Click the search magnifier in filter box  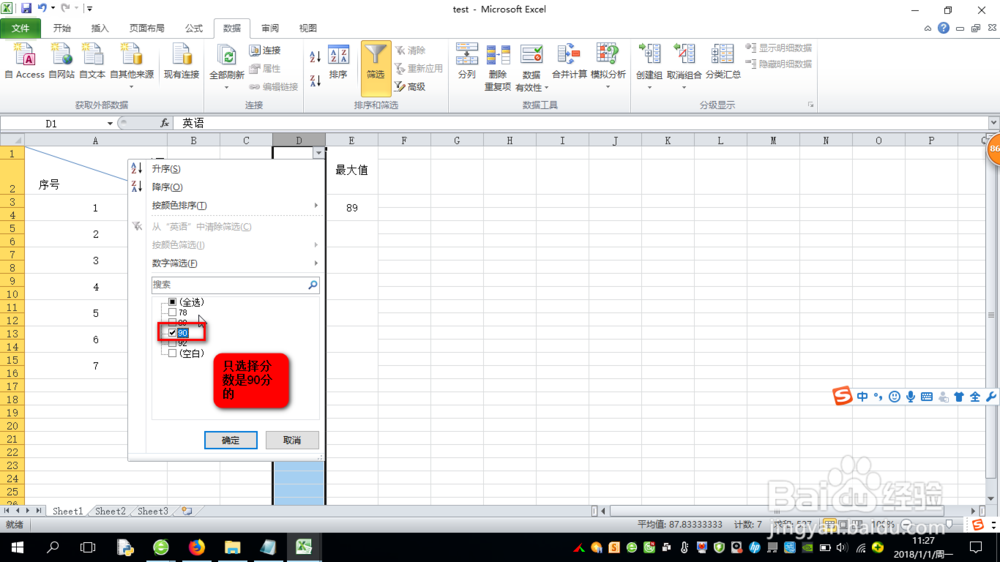pyautogui.click(x=312, y=285)
